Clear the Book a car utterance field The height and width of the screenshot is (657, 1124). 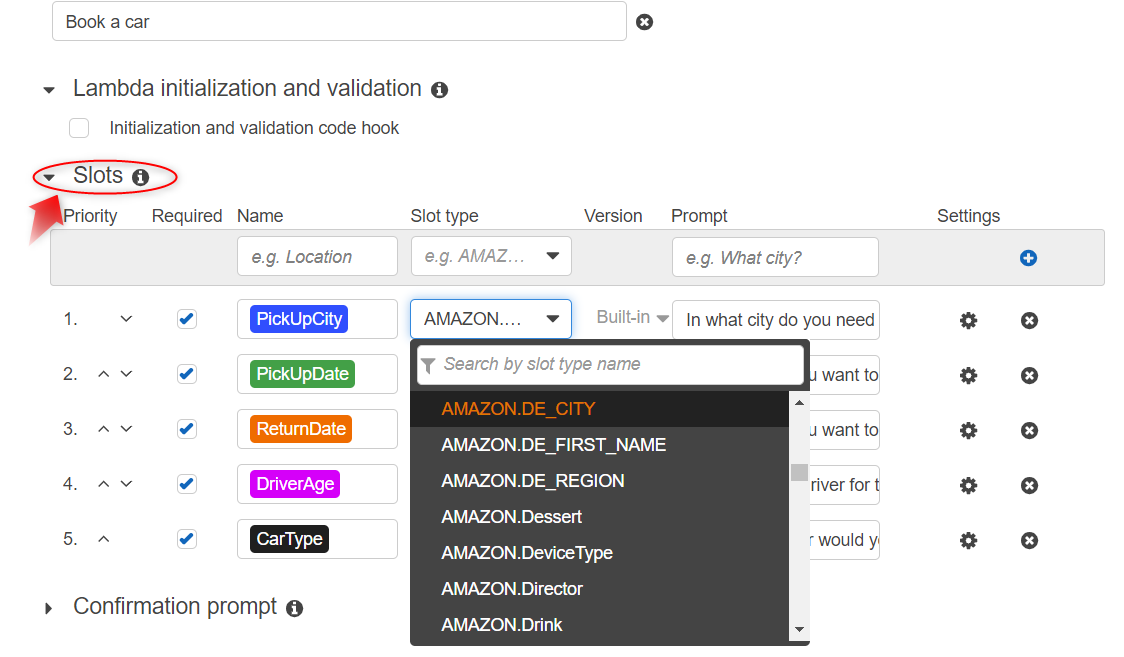click(645, 22)
